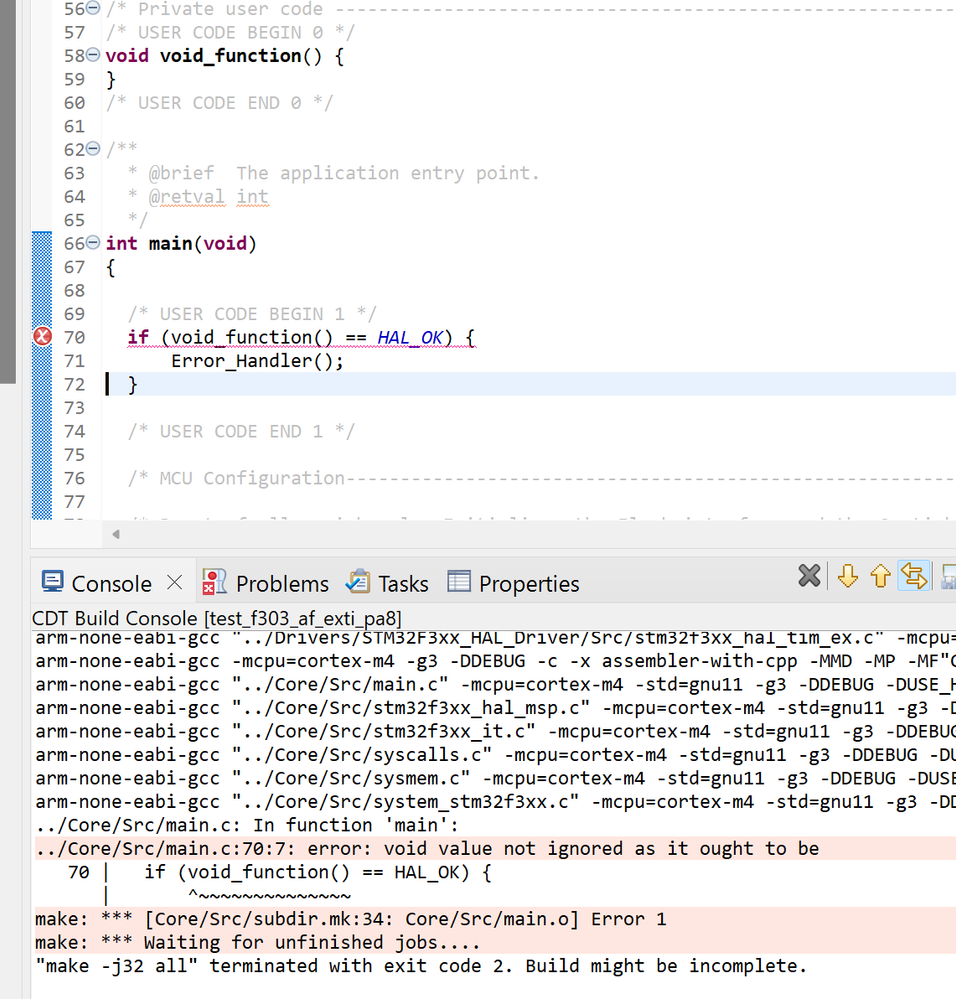The height and width of the screenshot is (999, 956).
Task: Go to previous error with up arrow
Action: (x=880, y=576)
